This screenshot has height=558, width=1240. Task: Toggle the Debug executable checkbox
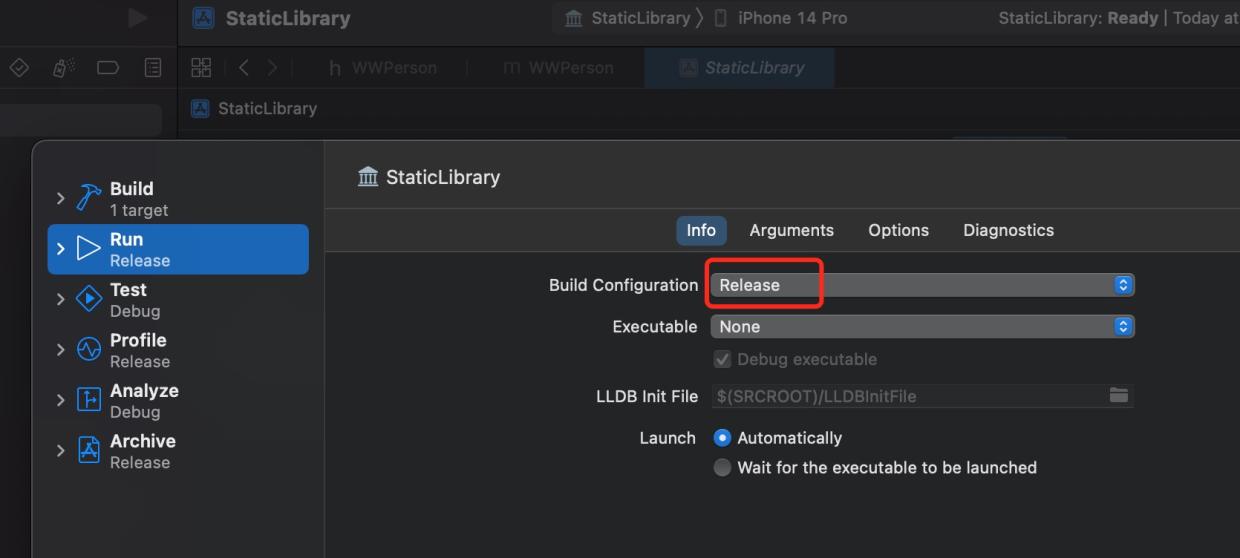(x=722, y=359)
